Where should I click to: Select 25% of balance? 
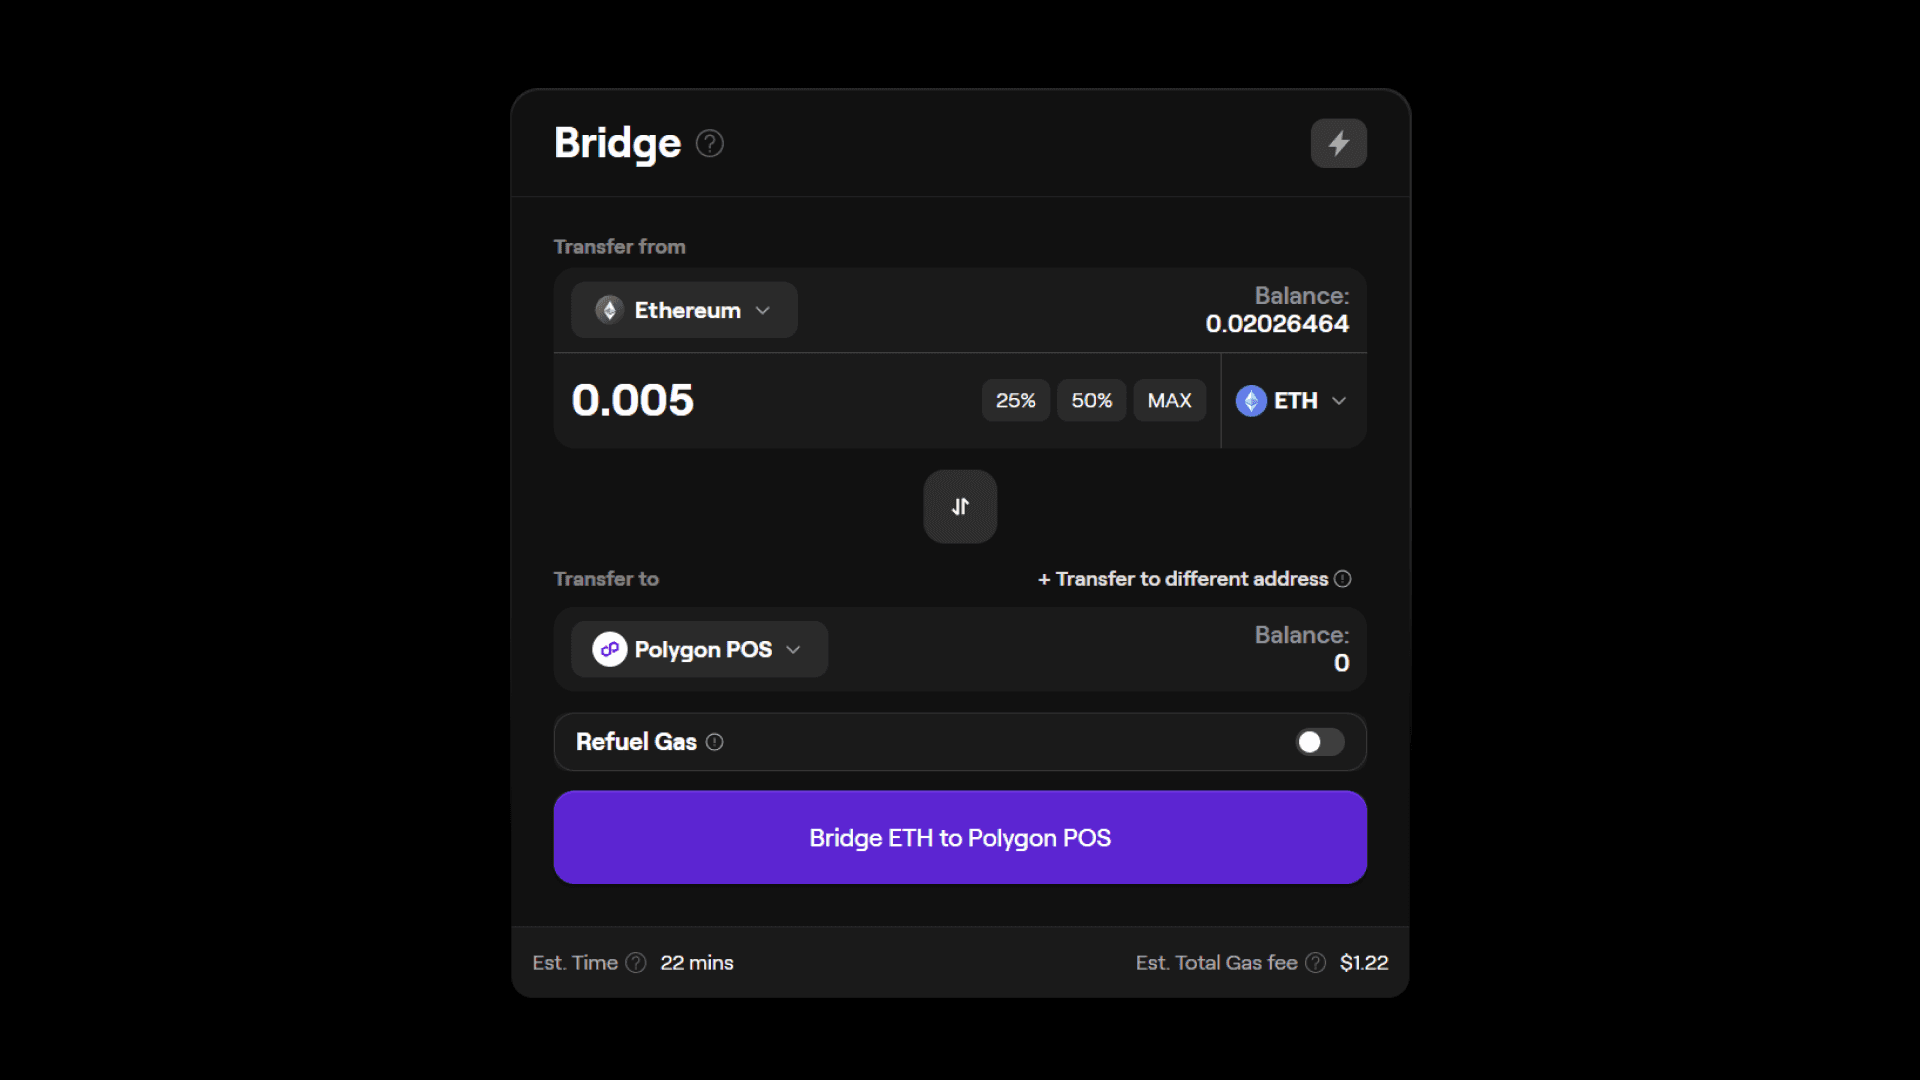pos(1015,400)
